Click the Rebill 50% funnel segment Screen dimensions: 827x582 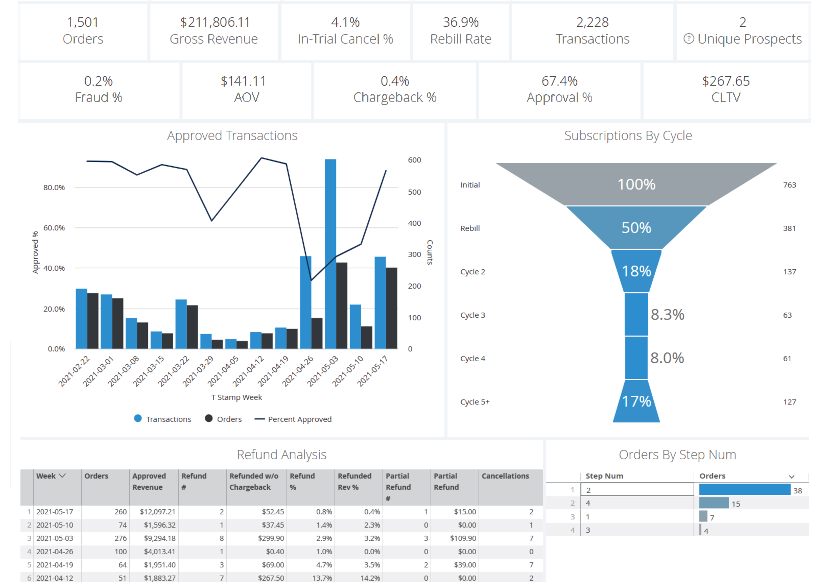pos(636,228)
